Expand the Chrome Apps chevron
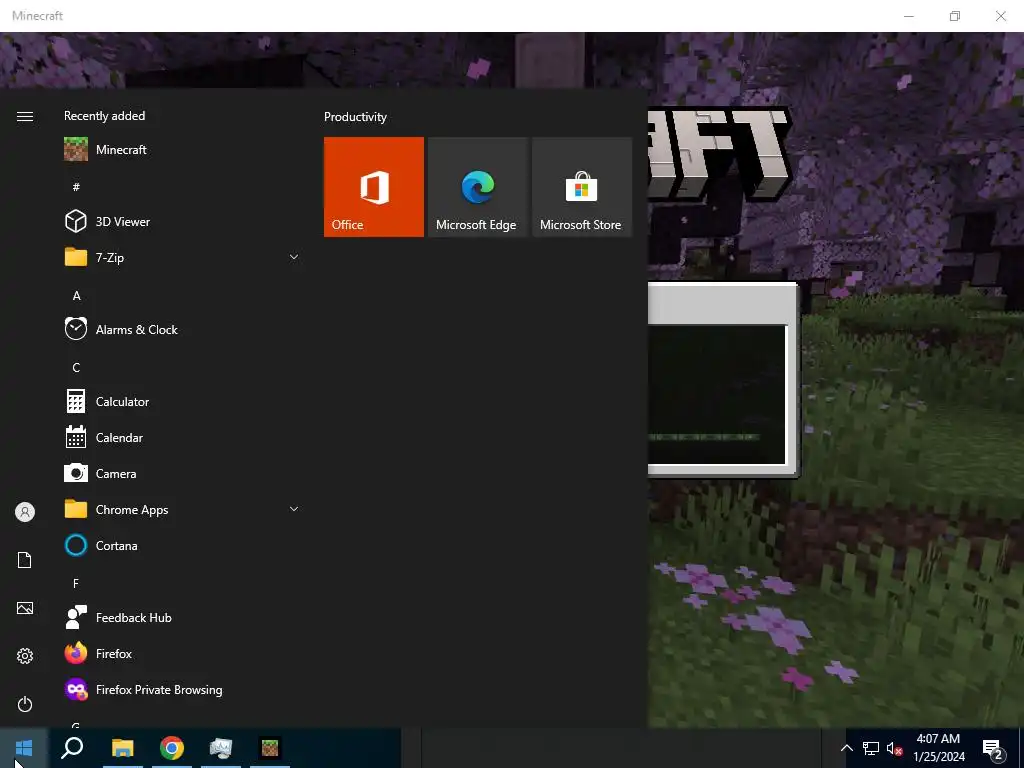Image resolution: width=1024 pixels, height=768 pixels. 294,509
